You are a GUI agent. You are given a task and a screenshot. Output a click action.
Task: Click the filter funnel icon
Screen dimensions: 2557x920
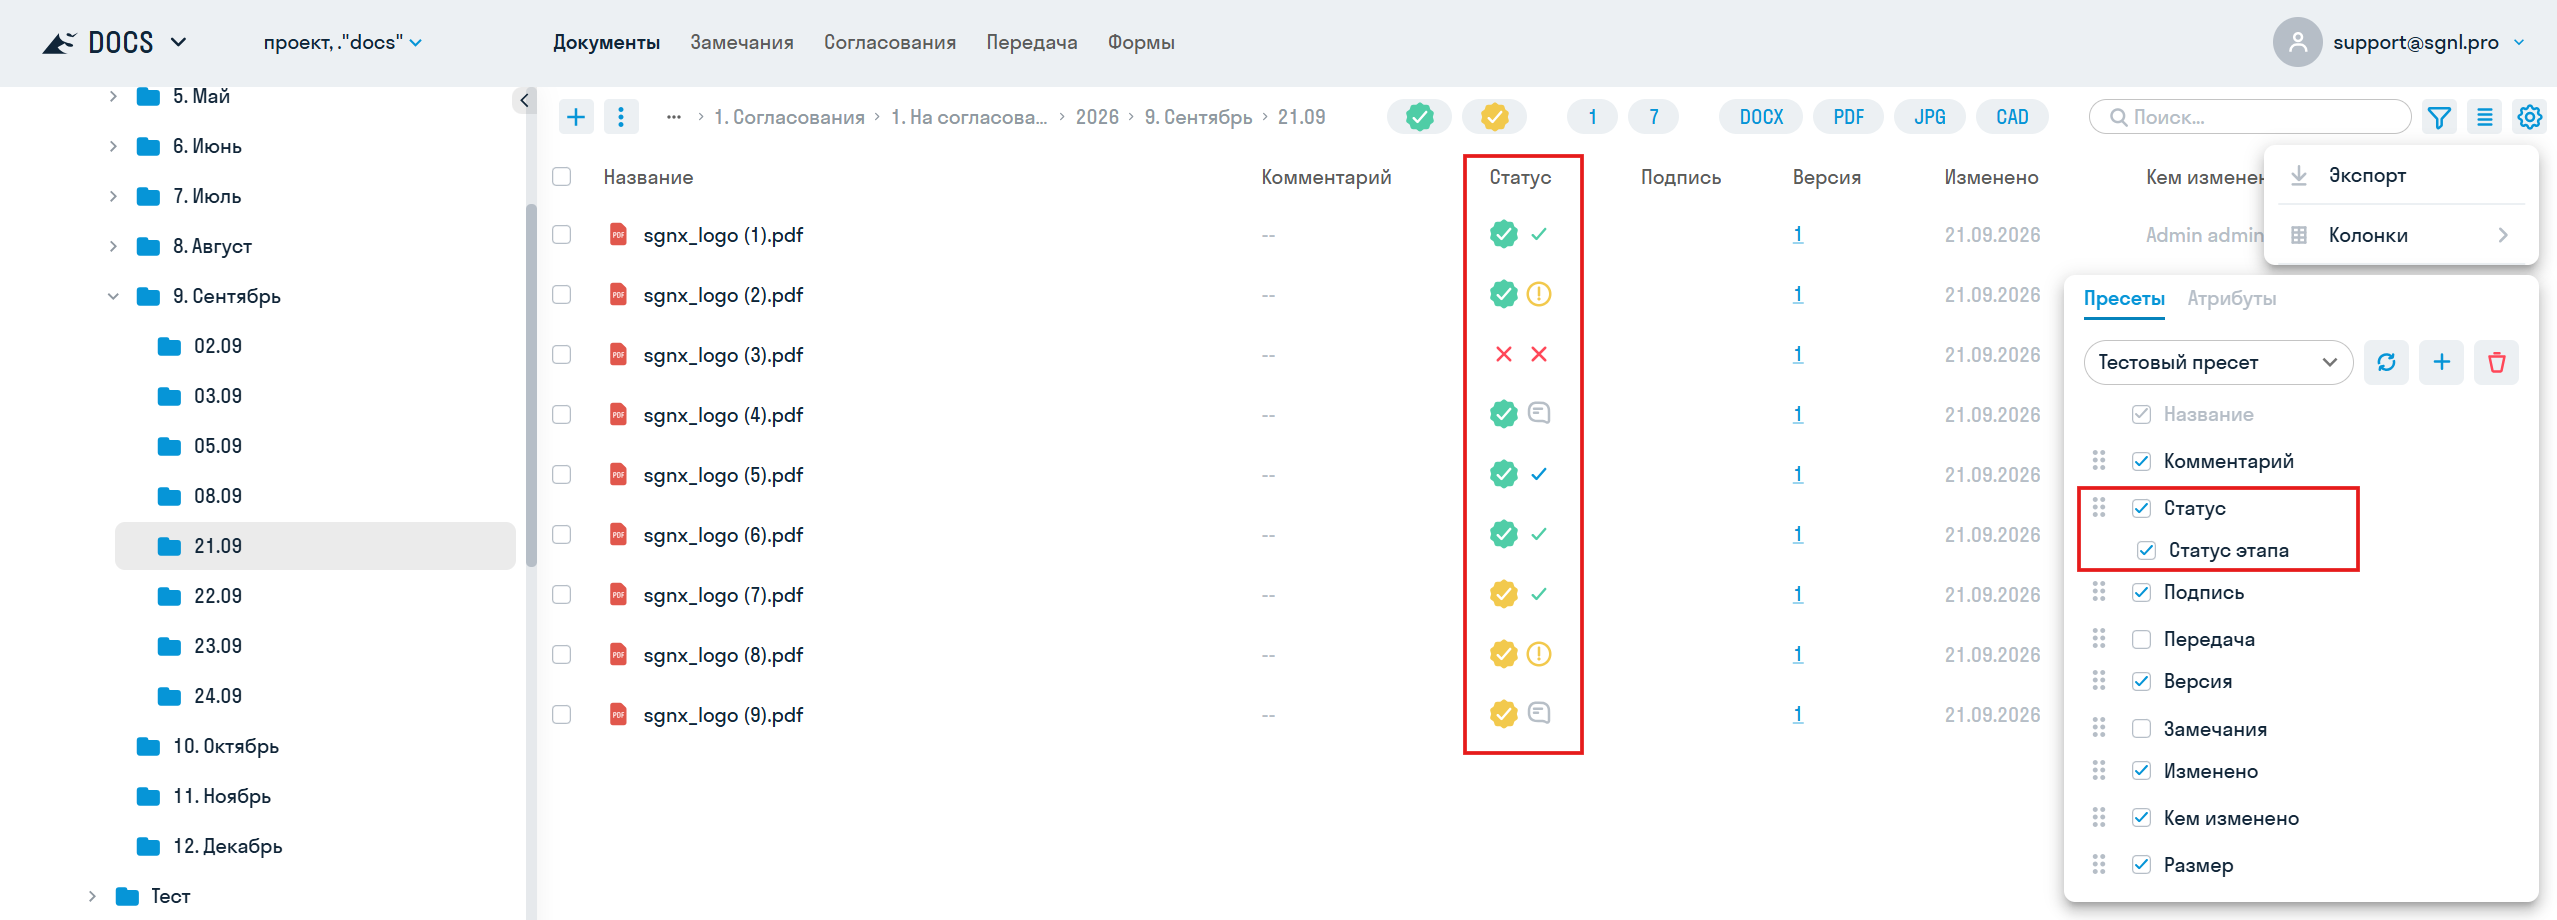point(2439,117)
